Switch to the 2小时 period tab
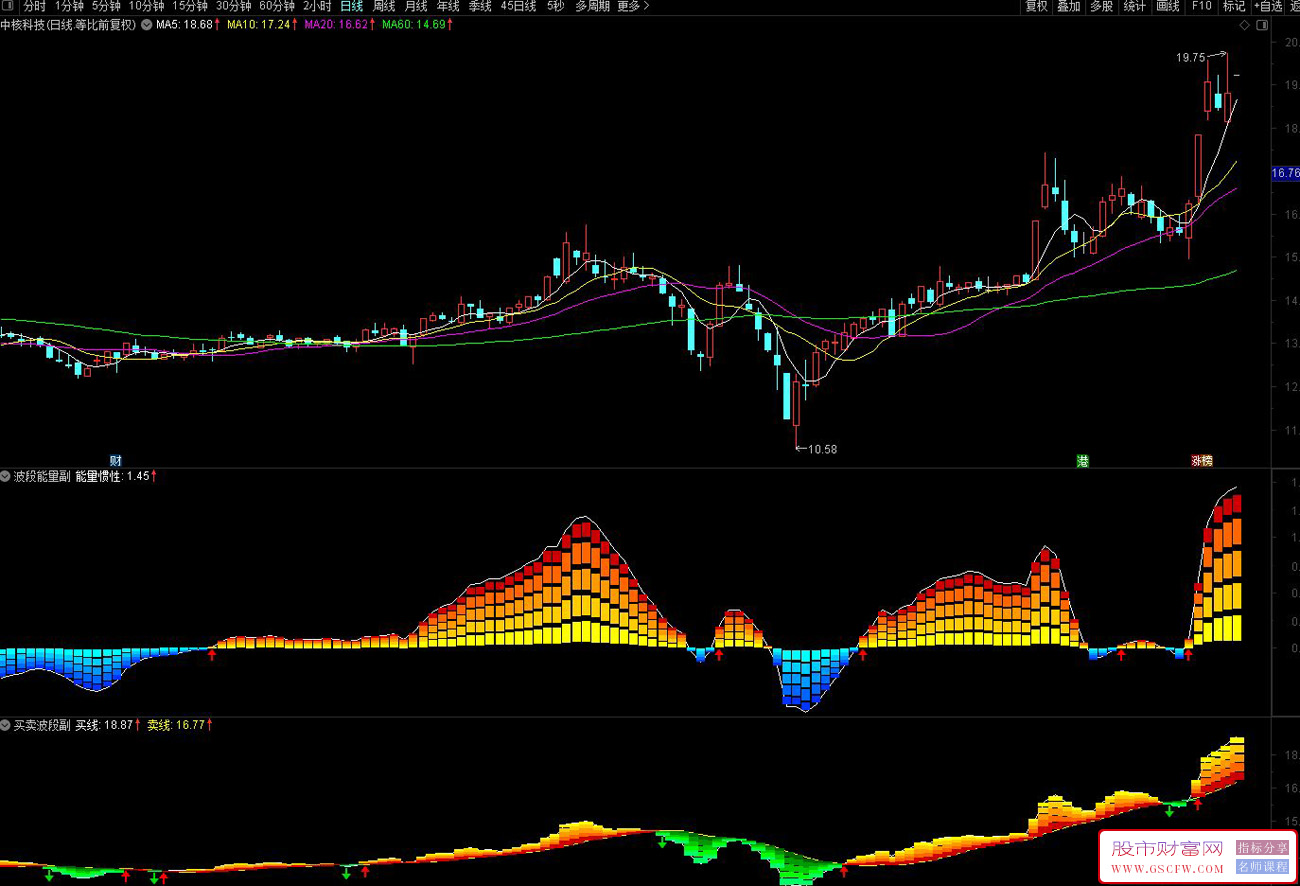This screenshot has width=1300, height=886. pos(317,6)
